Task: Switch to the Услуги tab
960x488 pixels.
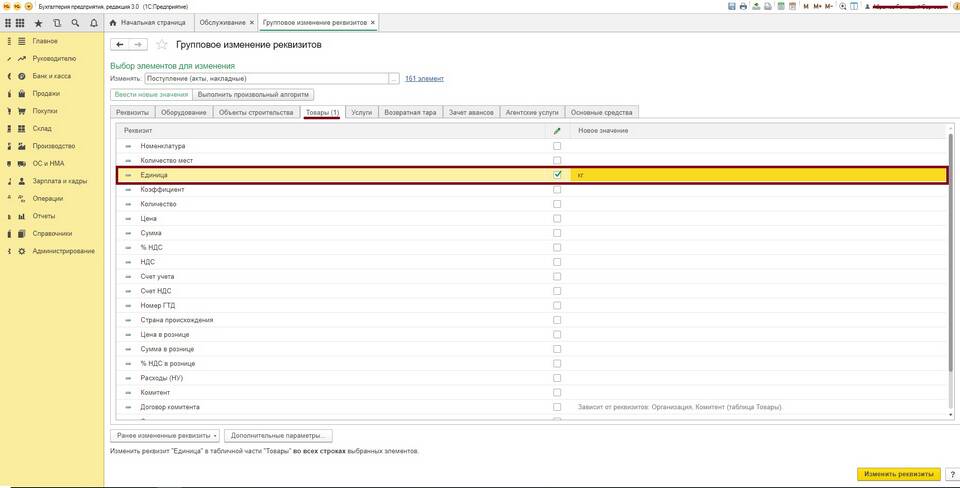Action: coord(361,112)
